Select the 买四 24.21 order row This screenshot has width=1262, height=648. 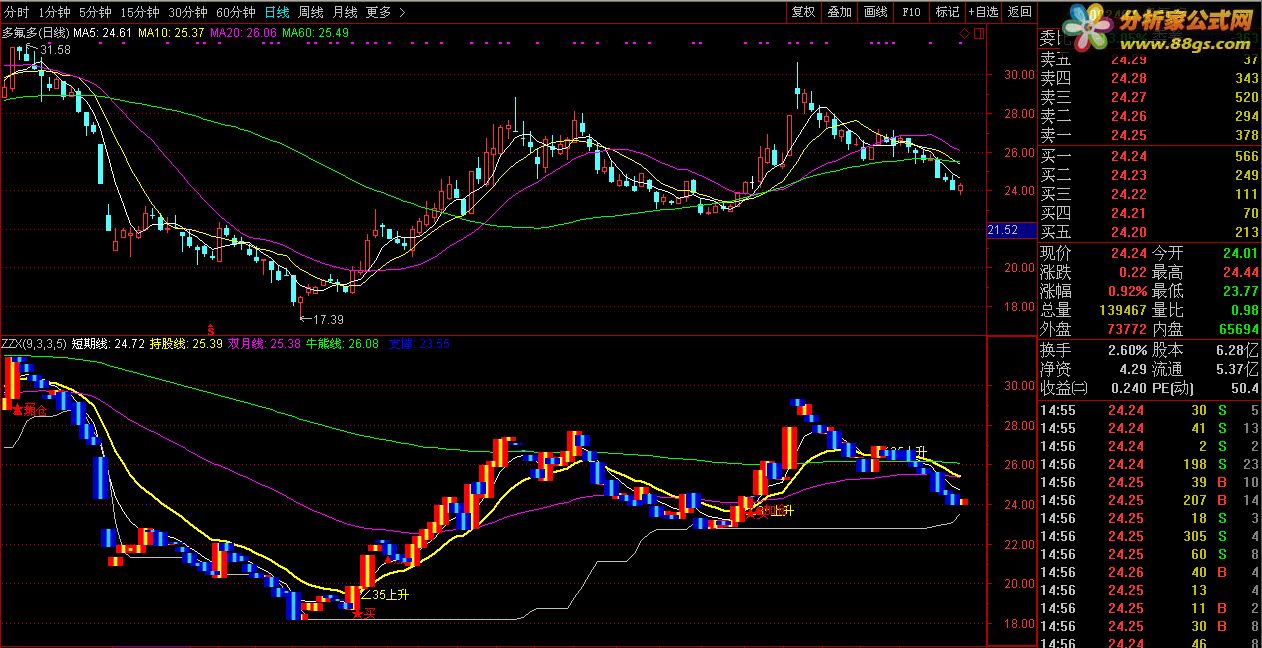click(x=1150, y=213)
